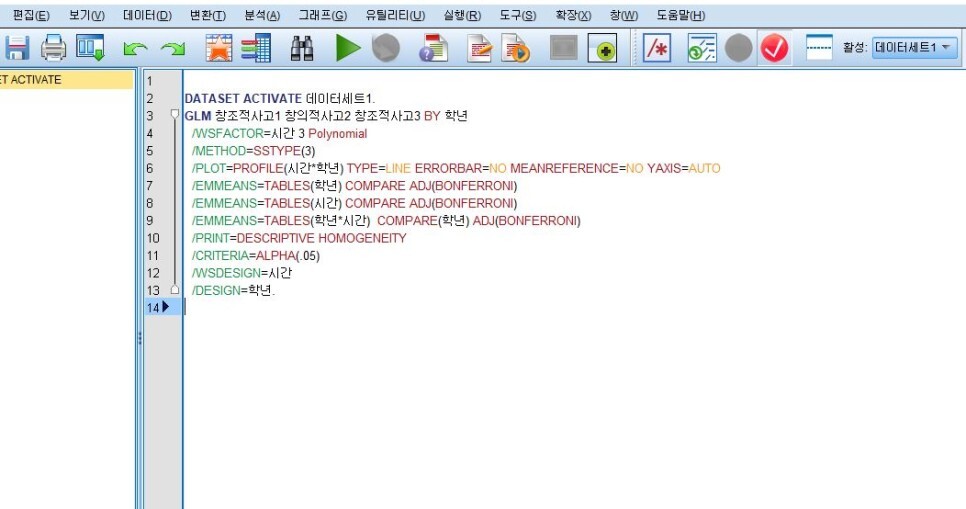This screenshot has height=509, width=966.
Task: Click the disabled grey window icon
Action: [564, 48]
